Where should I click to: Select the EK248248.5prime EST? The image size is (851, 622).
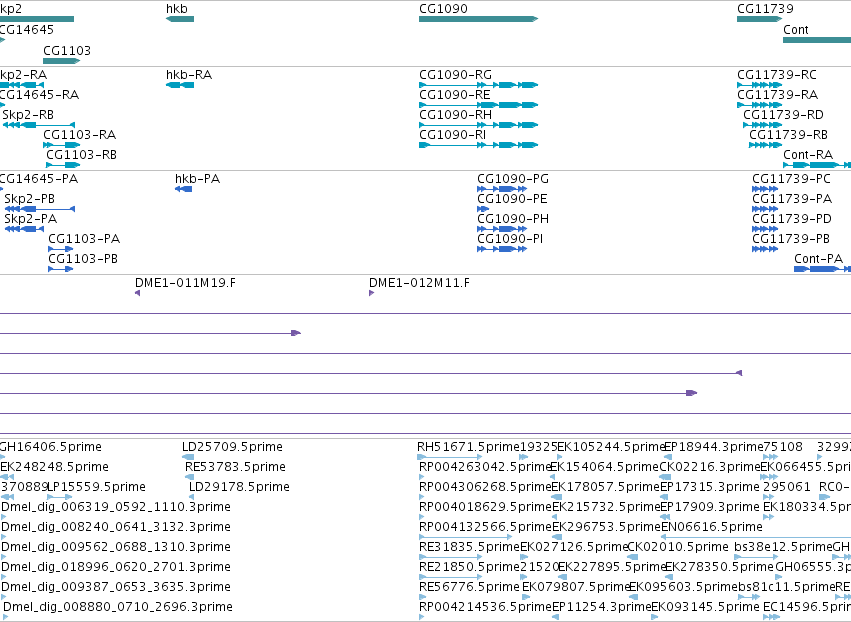(8, 477)
